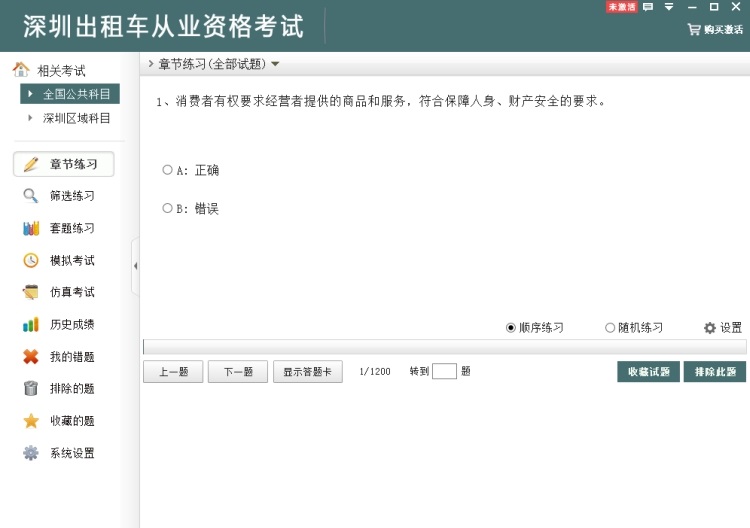Click the answer progress bar

(445, 347)
